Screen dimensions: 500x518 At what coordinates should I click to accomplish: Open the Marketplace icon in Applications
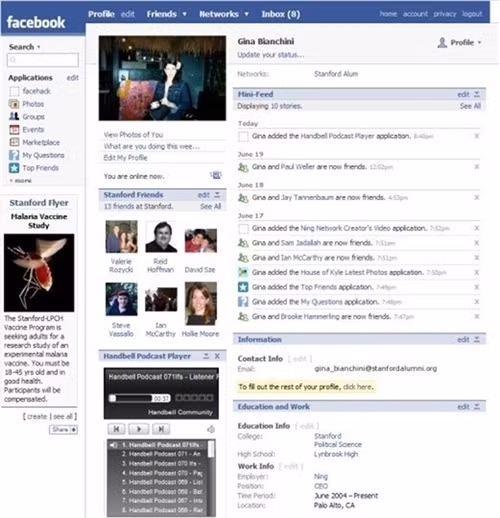click(14, 142)
